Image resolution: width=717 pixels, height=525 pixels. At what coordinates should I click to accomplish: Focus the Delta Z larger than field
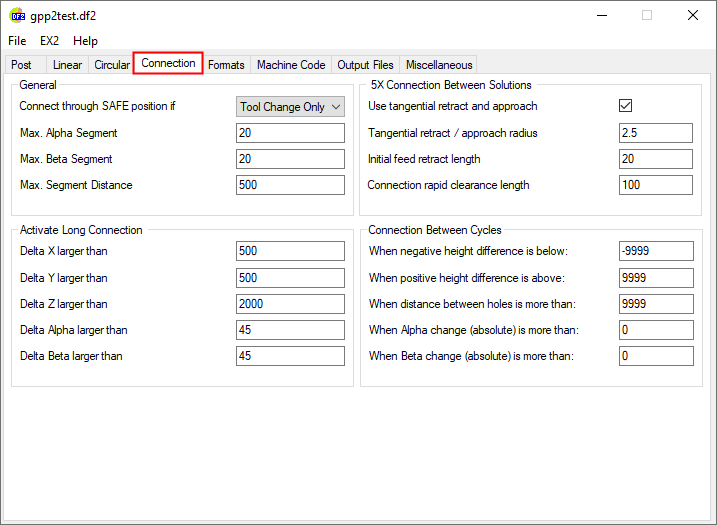click(x=290, y=304)
